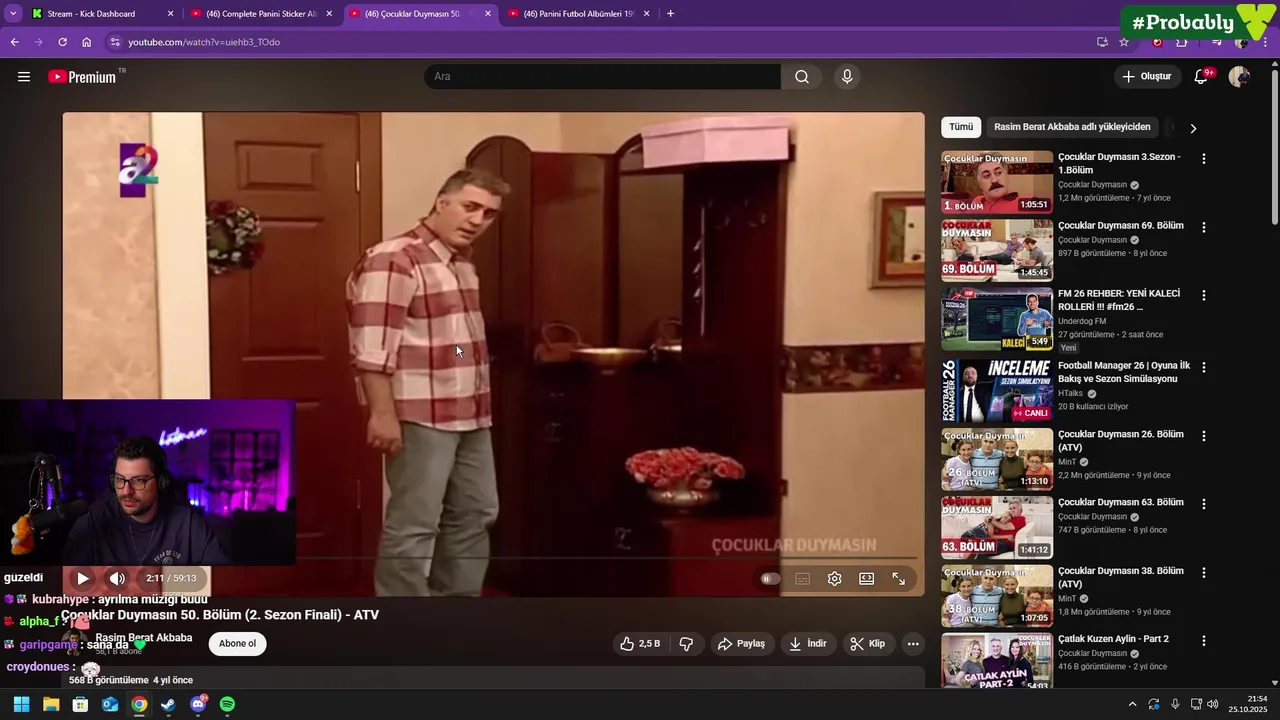Create a clip with the Klip button
This screenshot has width=1280, height=720.
point(867,644)
